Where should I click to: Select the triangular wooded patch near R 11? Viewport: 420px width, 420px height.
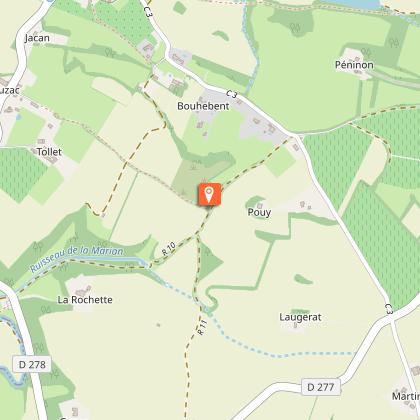coord(209,261)
